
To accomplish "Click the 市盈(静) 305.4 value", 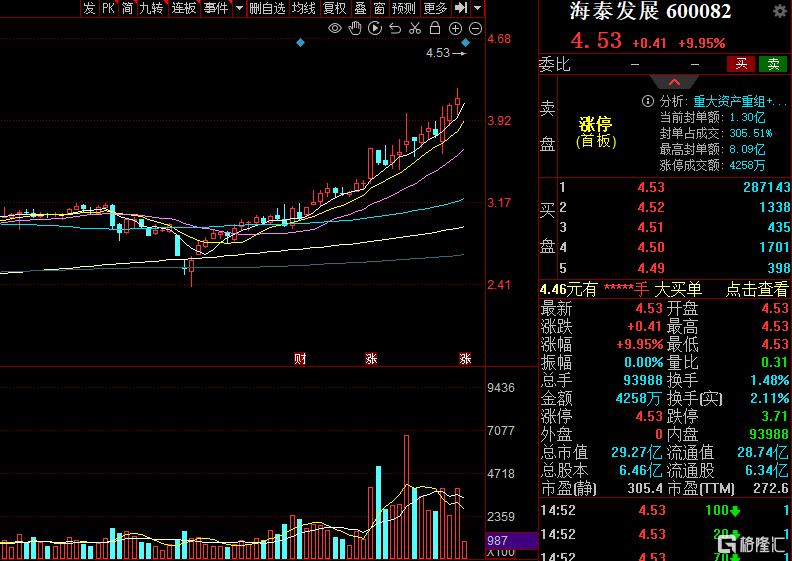I will coord(645,488).
